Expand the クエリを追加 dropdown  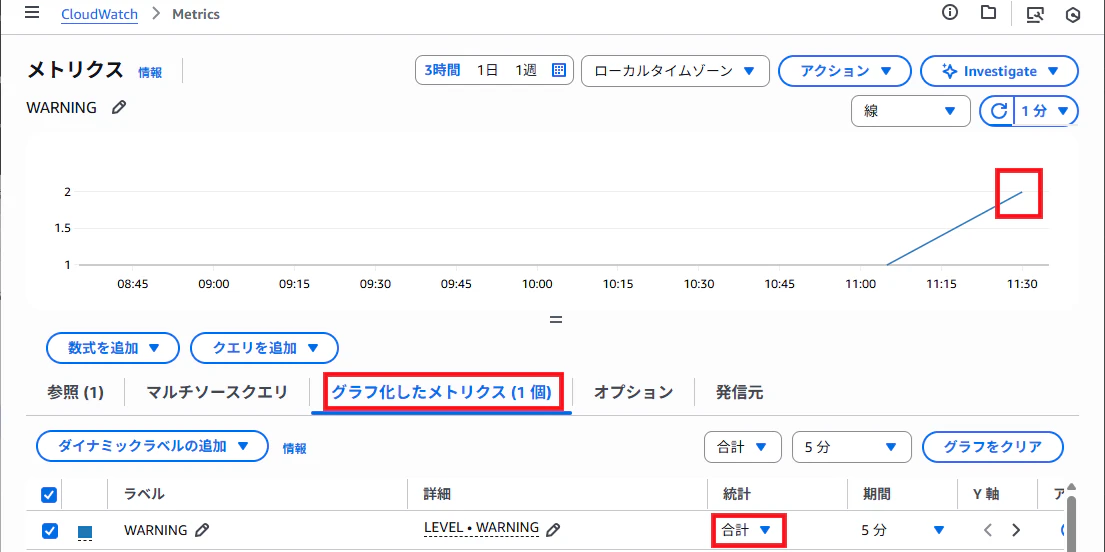(x=265, y=348)
